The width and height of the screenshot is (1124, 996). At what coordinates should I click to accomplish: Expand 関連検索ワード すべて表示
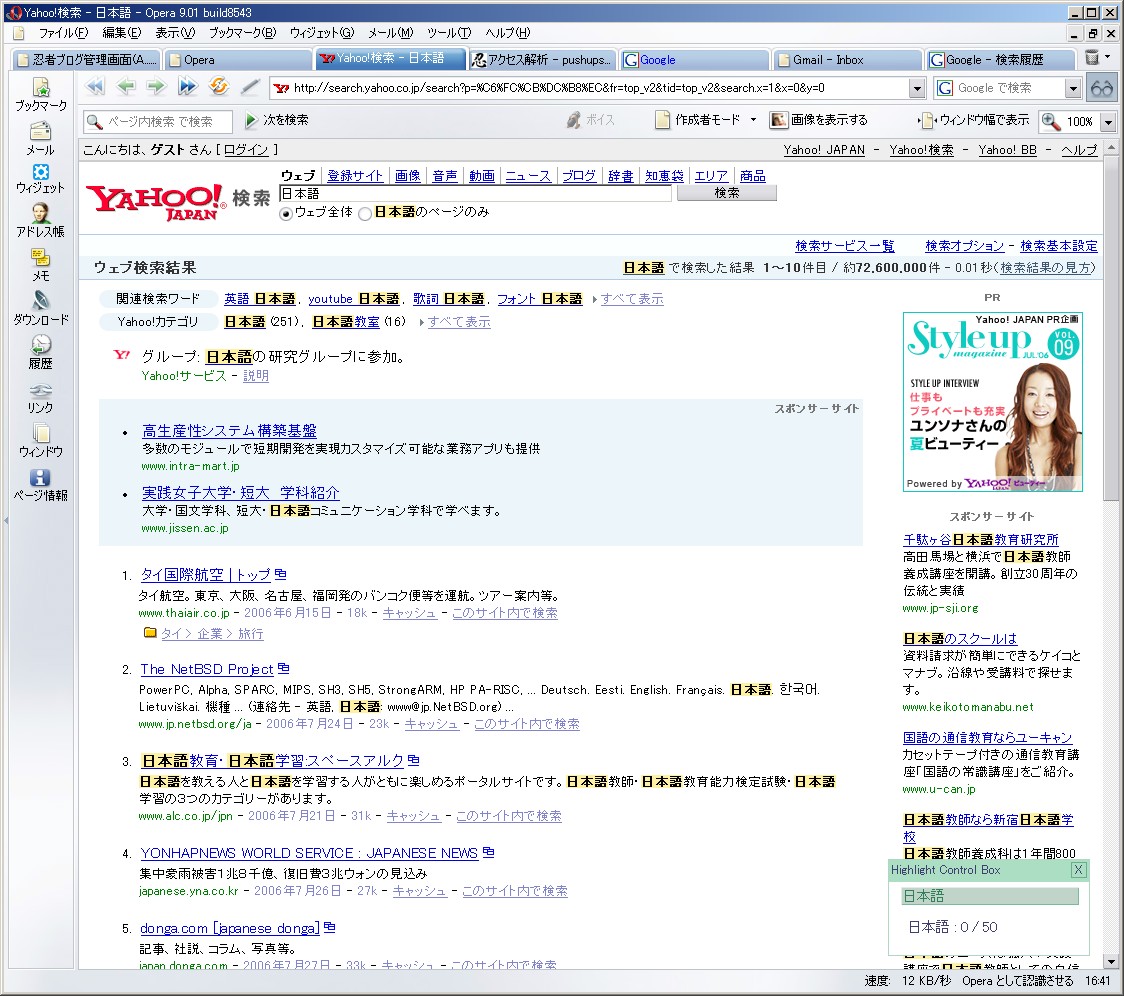click(x=632, y=299)
